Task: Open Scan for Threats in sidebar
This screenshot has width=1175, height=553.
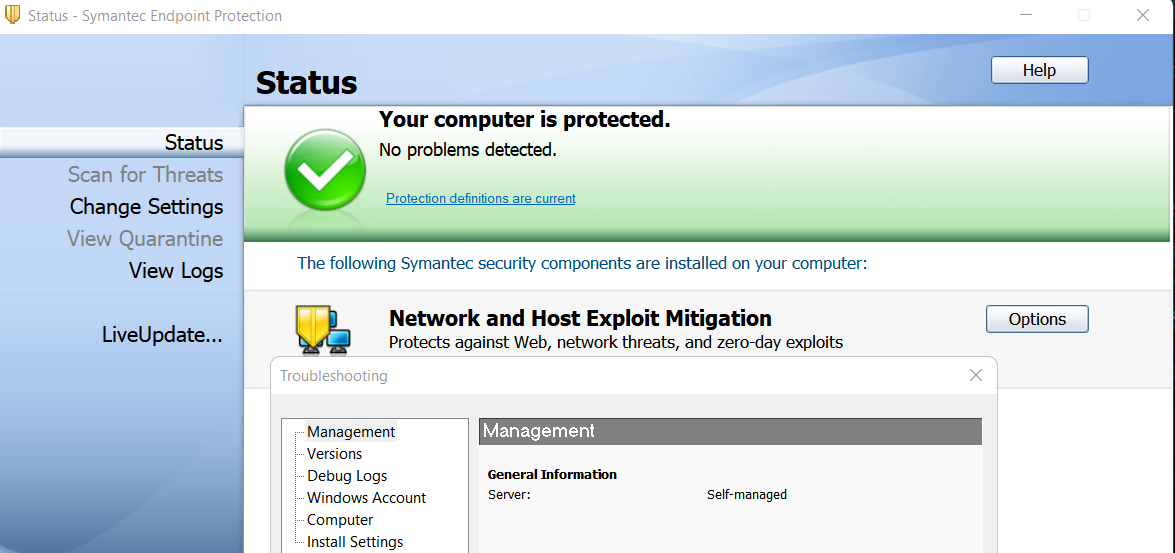Action: click(145, 174)
